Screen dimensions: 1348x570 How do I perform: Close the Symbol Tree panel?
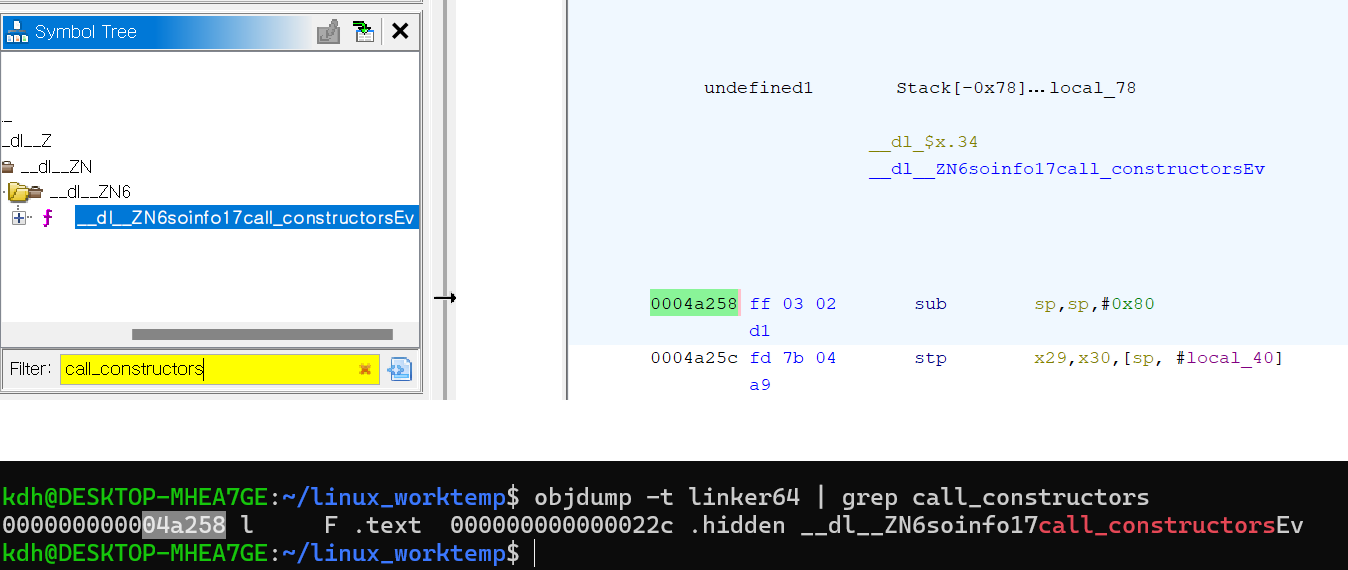point(400,32)
